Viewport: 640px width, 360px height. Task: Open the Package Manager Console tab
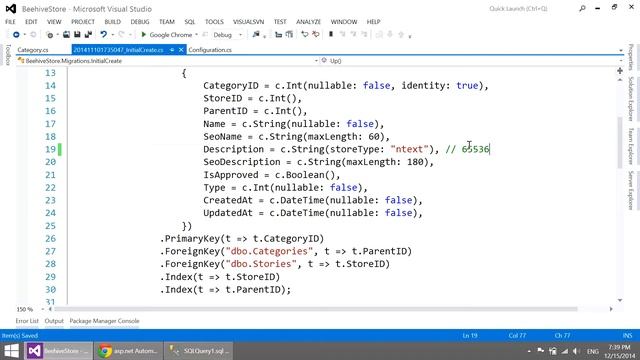coord(104,321)
